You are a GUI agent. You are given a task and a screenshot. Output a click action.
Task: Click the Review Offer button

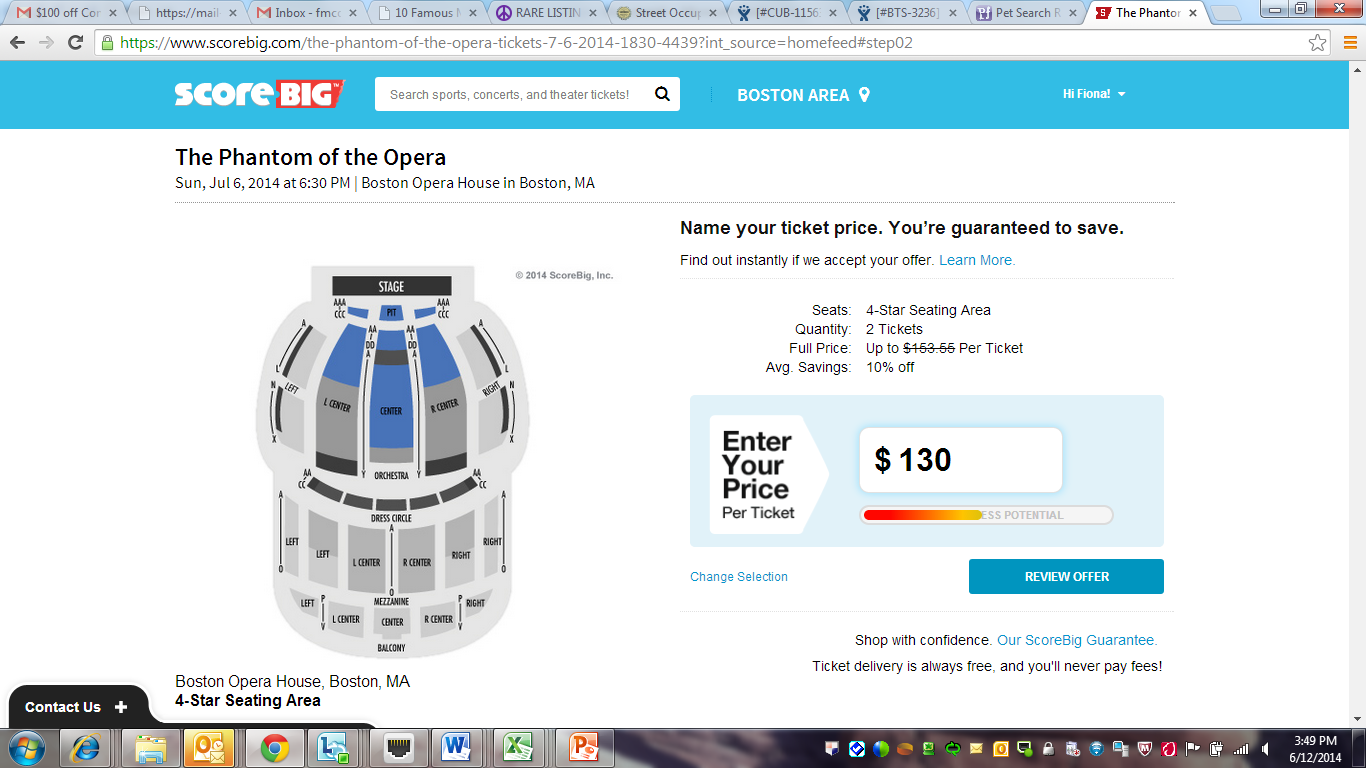click(1066, 577)
